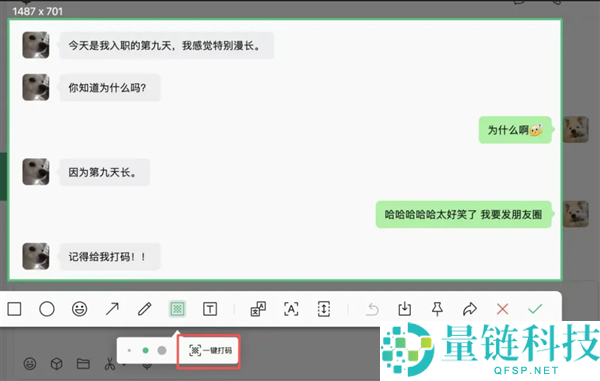Viewport: 600px width, 381px height.
Task: Click the green bubble '为什么啊'
Action: point(515,130)
